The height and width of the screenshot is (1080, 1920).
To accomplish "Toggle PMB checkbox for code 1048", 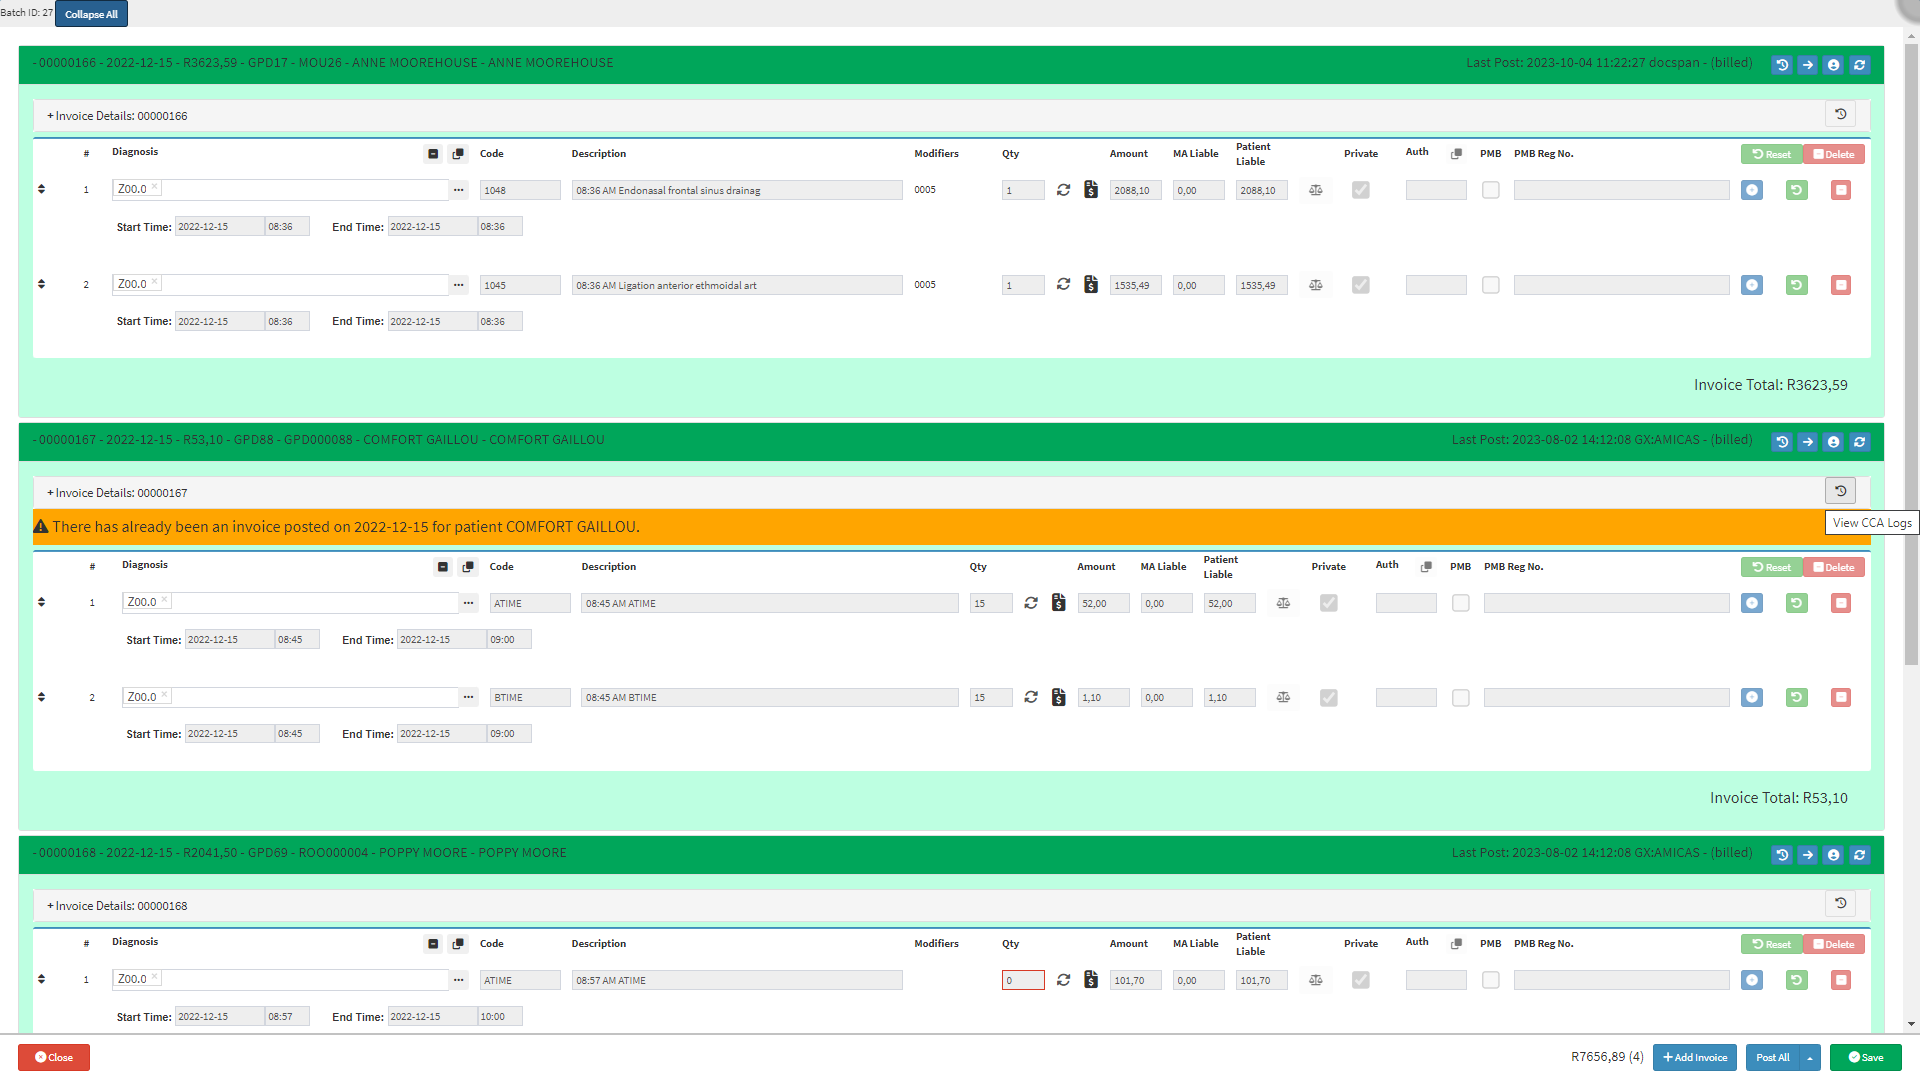I will coord(1490,190).
